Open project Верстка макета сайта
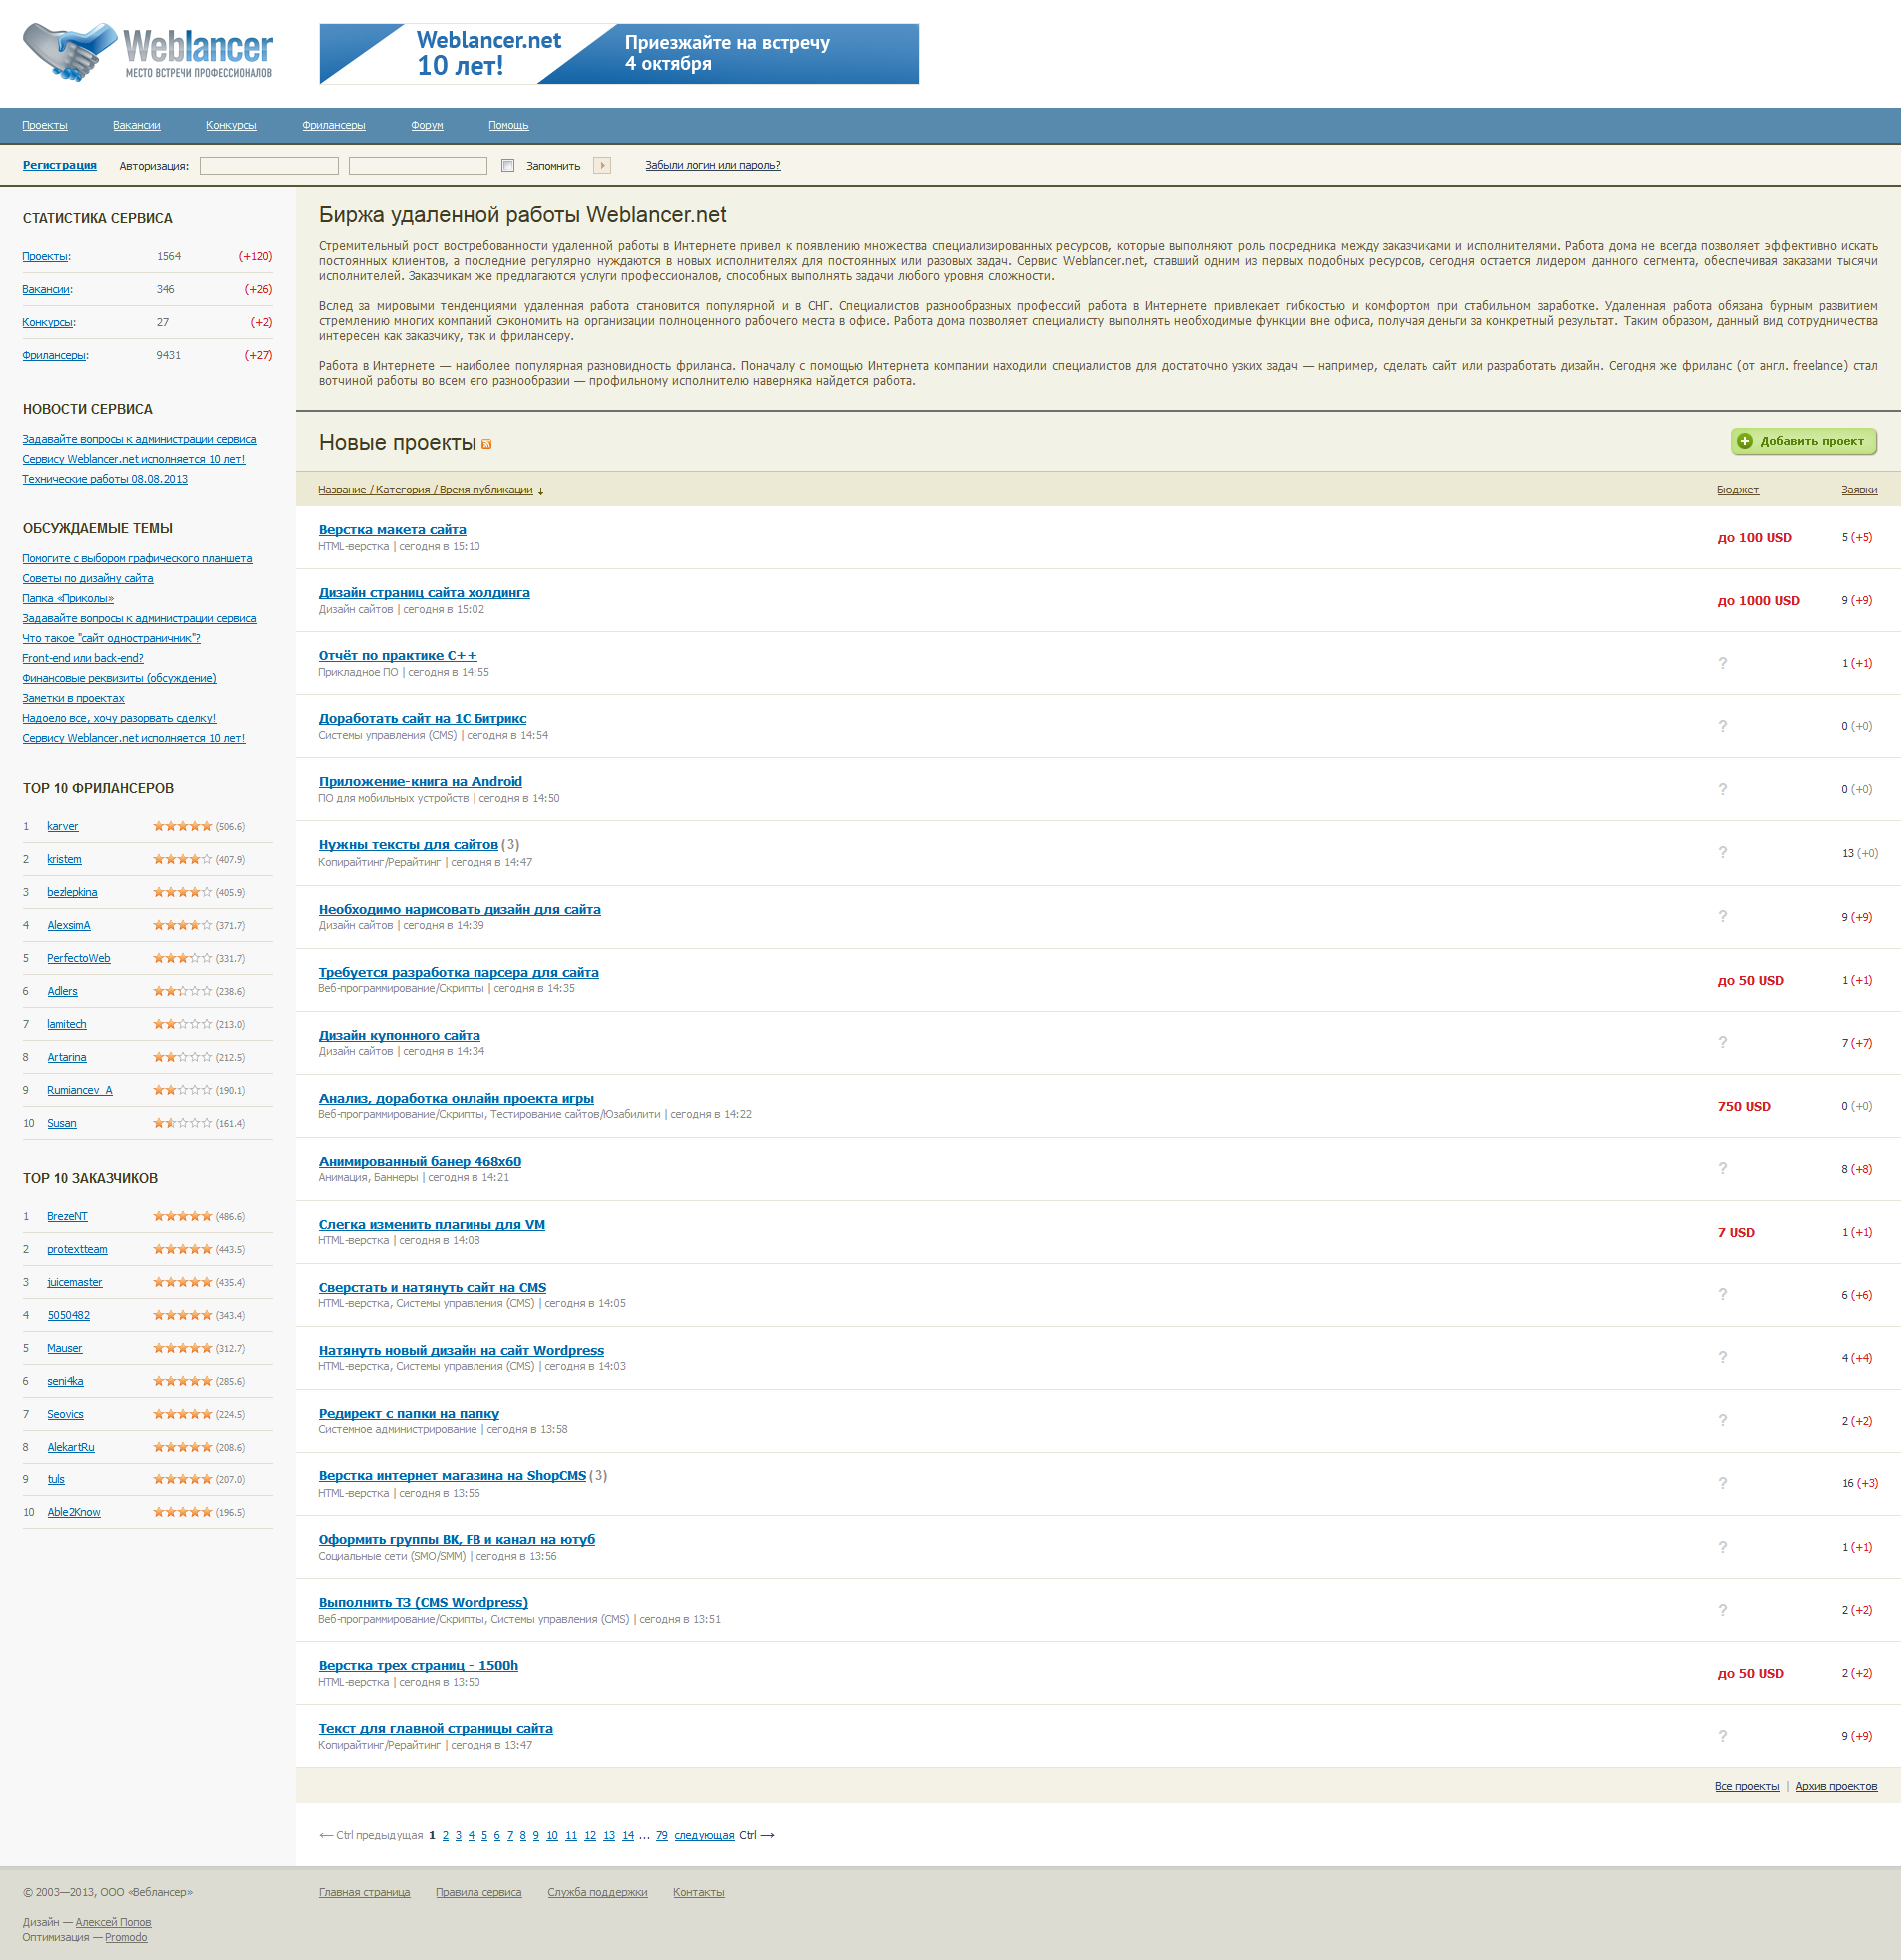The image size is (1901, 1960). pyautogui.click(x=392, y=530)
